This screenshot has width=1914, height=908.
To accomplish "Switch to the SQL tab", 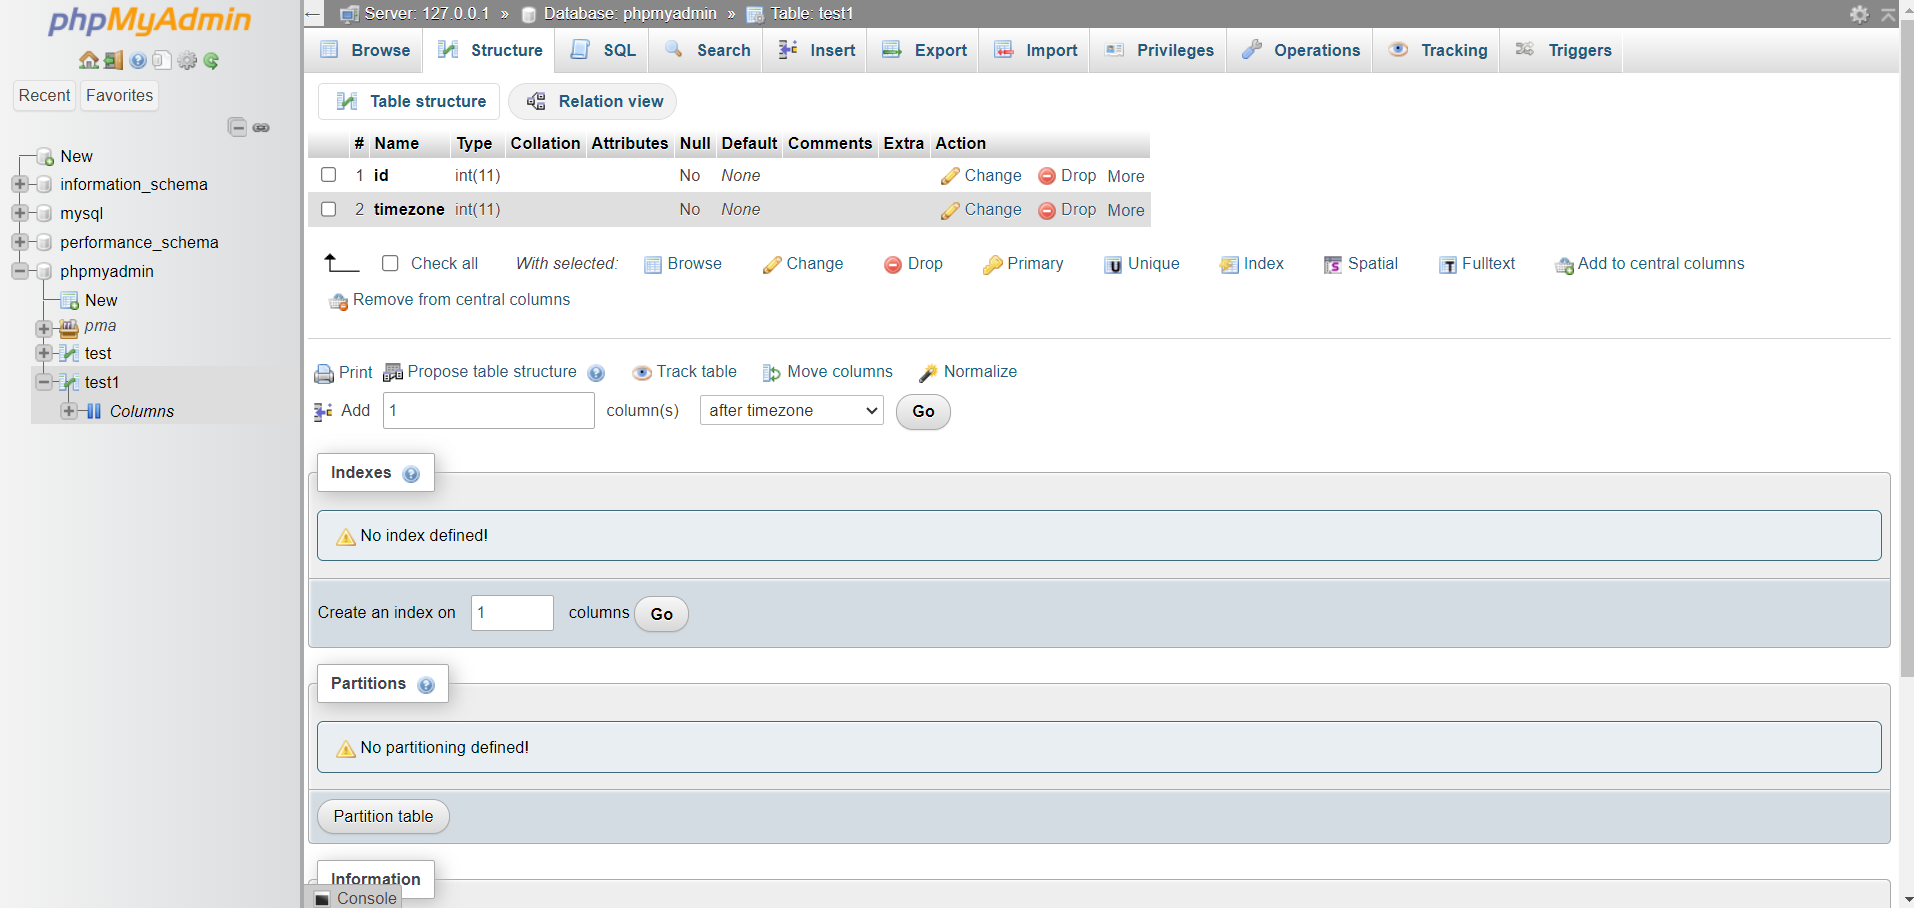I will click(601, 50).
